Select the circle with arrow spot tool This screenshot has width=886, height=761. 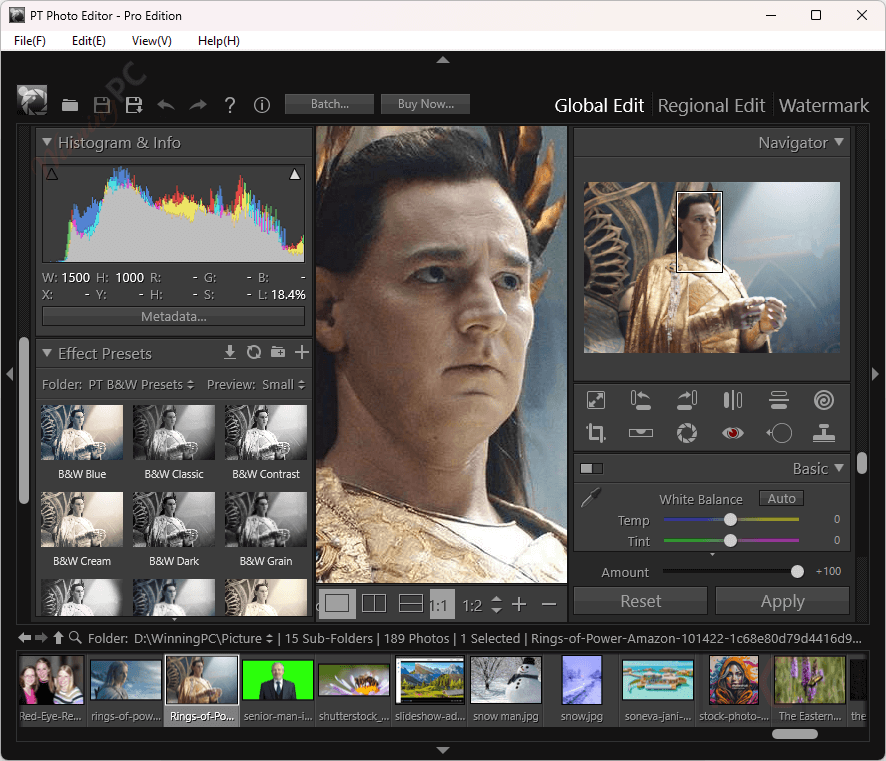click(779, 433)
